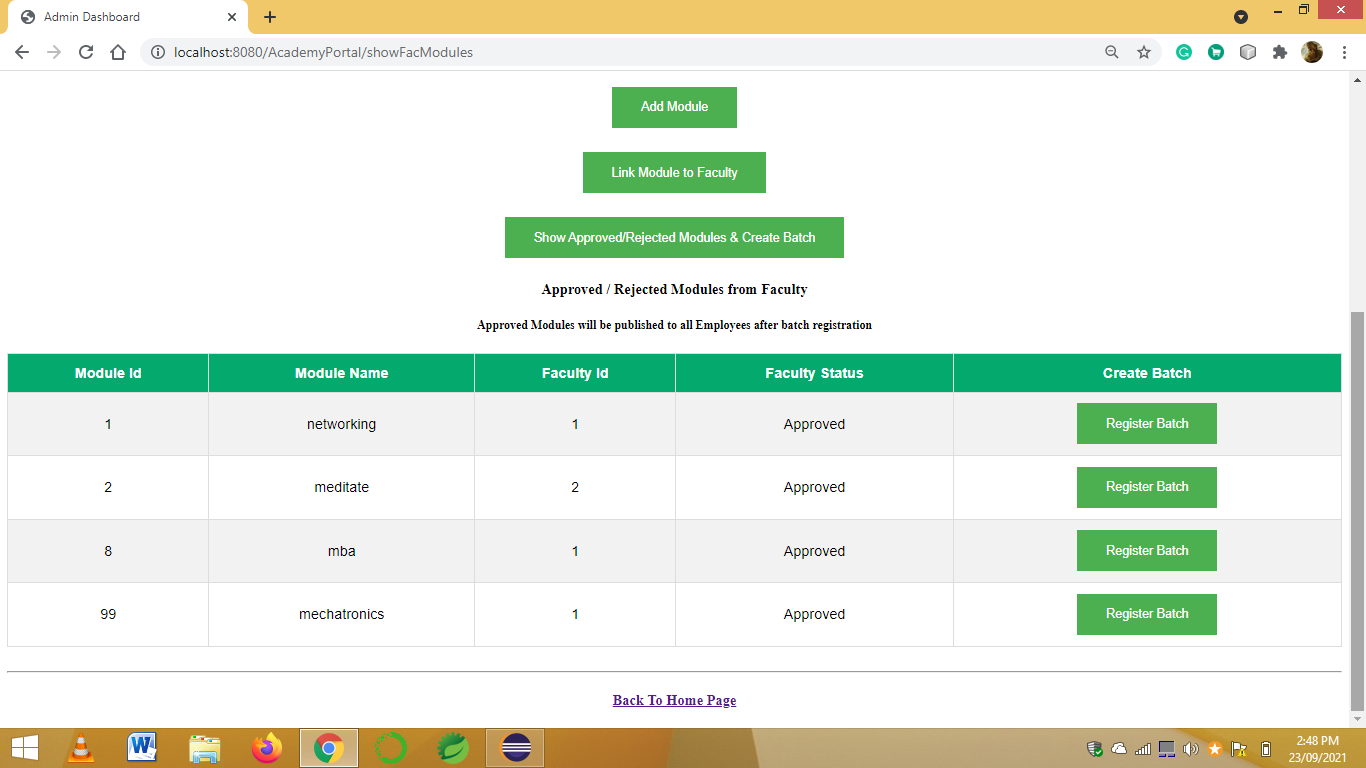1366x768 pixels.
Task: Register Batch for networking module
Action: click(1147, 424)
